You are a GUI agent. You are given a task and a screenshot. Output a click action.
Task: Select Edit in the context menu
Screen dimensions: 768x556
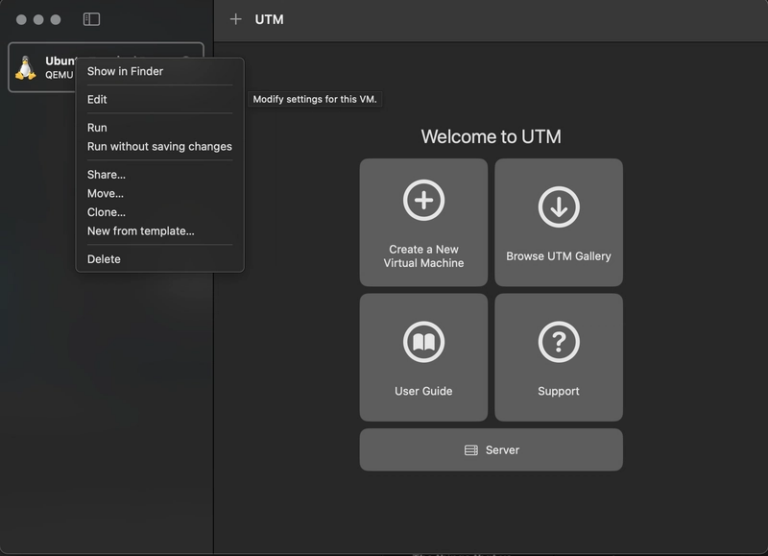click(x=160, y=99)
